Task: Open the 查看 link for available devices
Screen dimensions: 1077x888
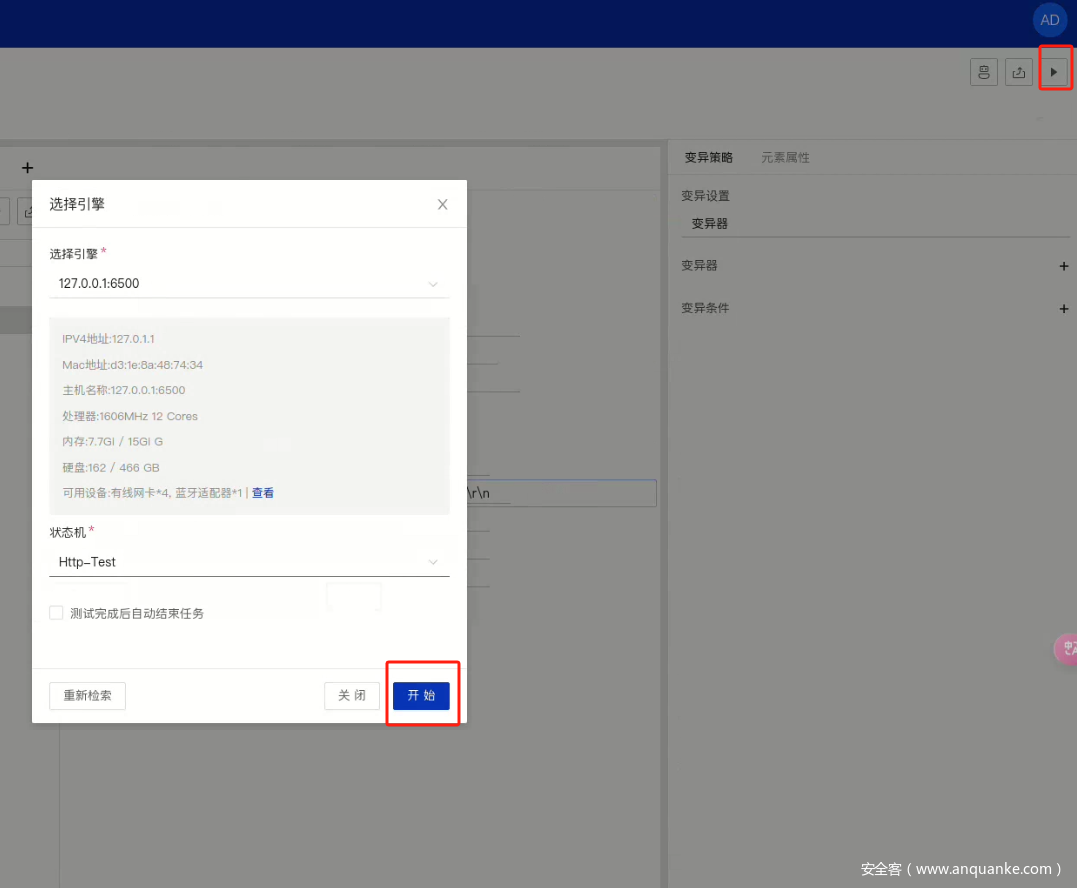Action: pos(263,493)
